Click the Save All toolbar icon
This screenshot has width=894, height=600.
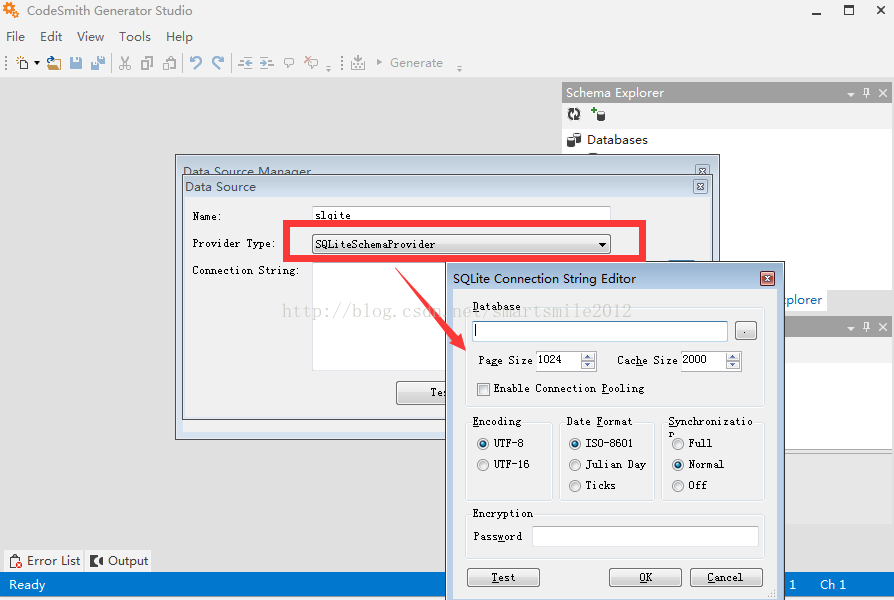pos(98,63)
